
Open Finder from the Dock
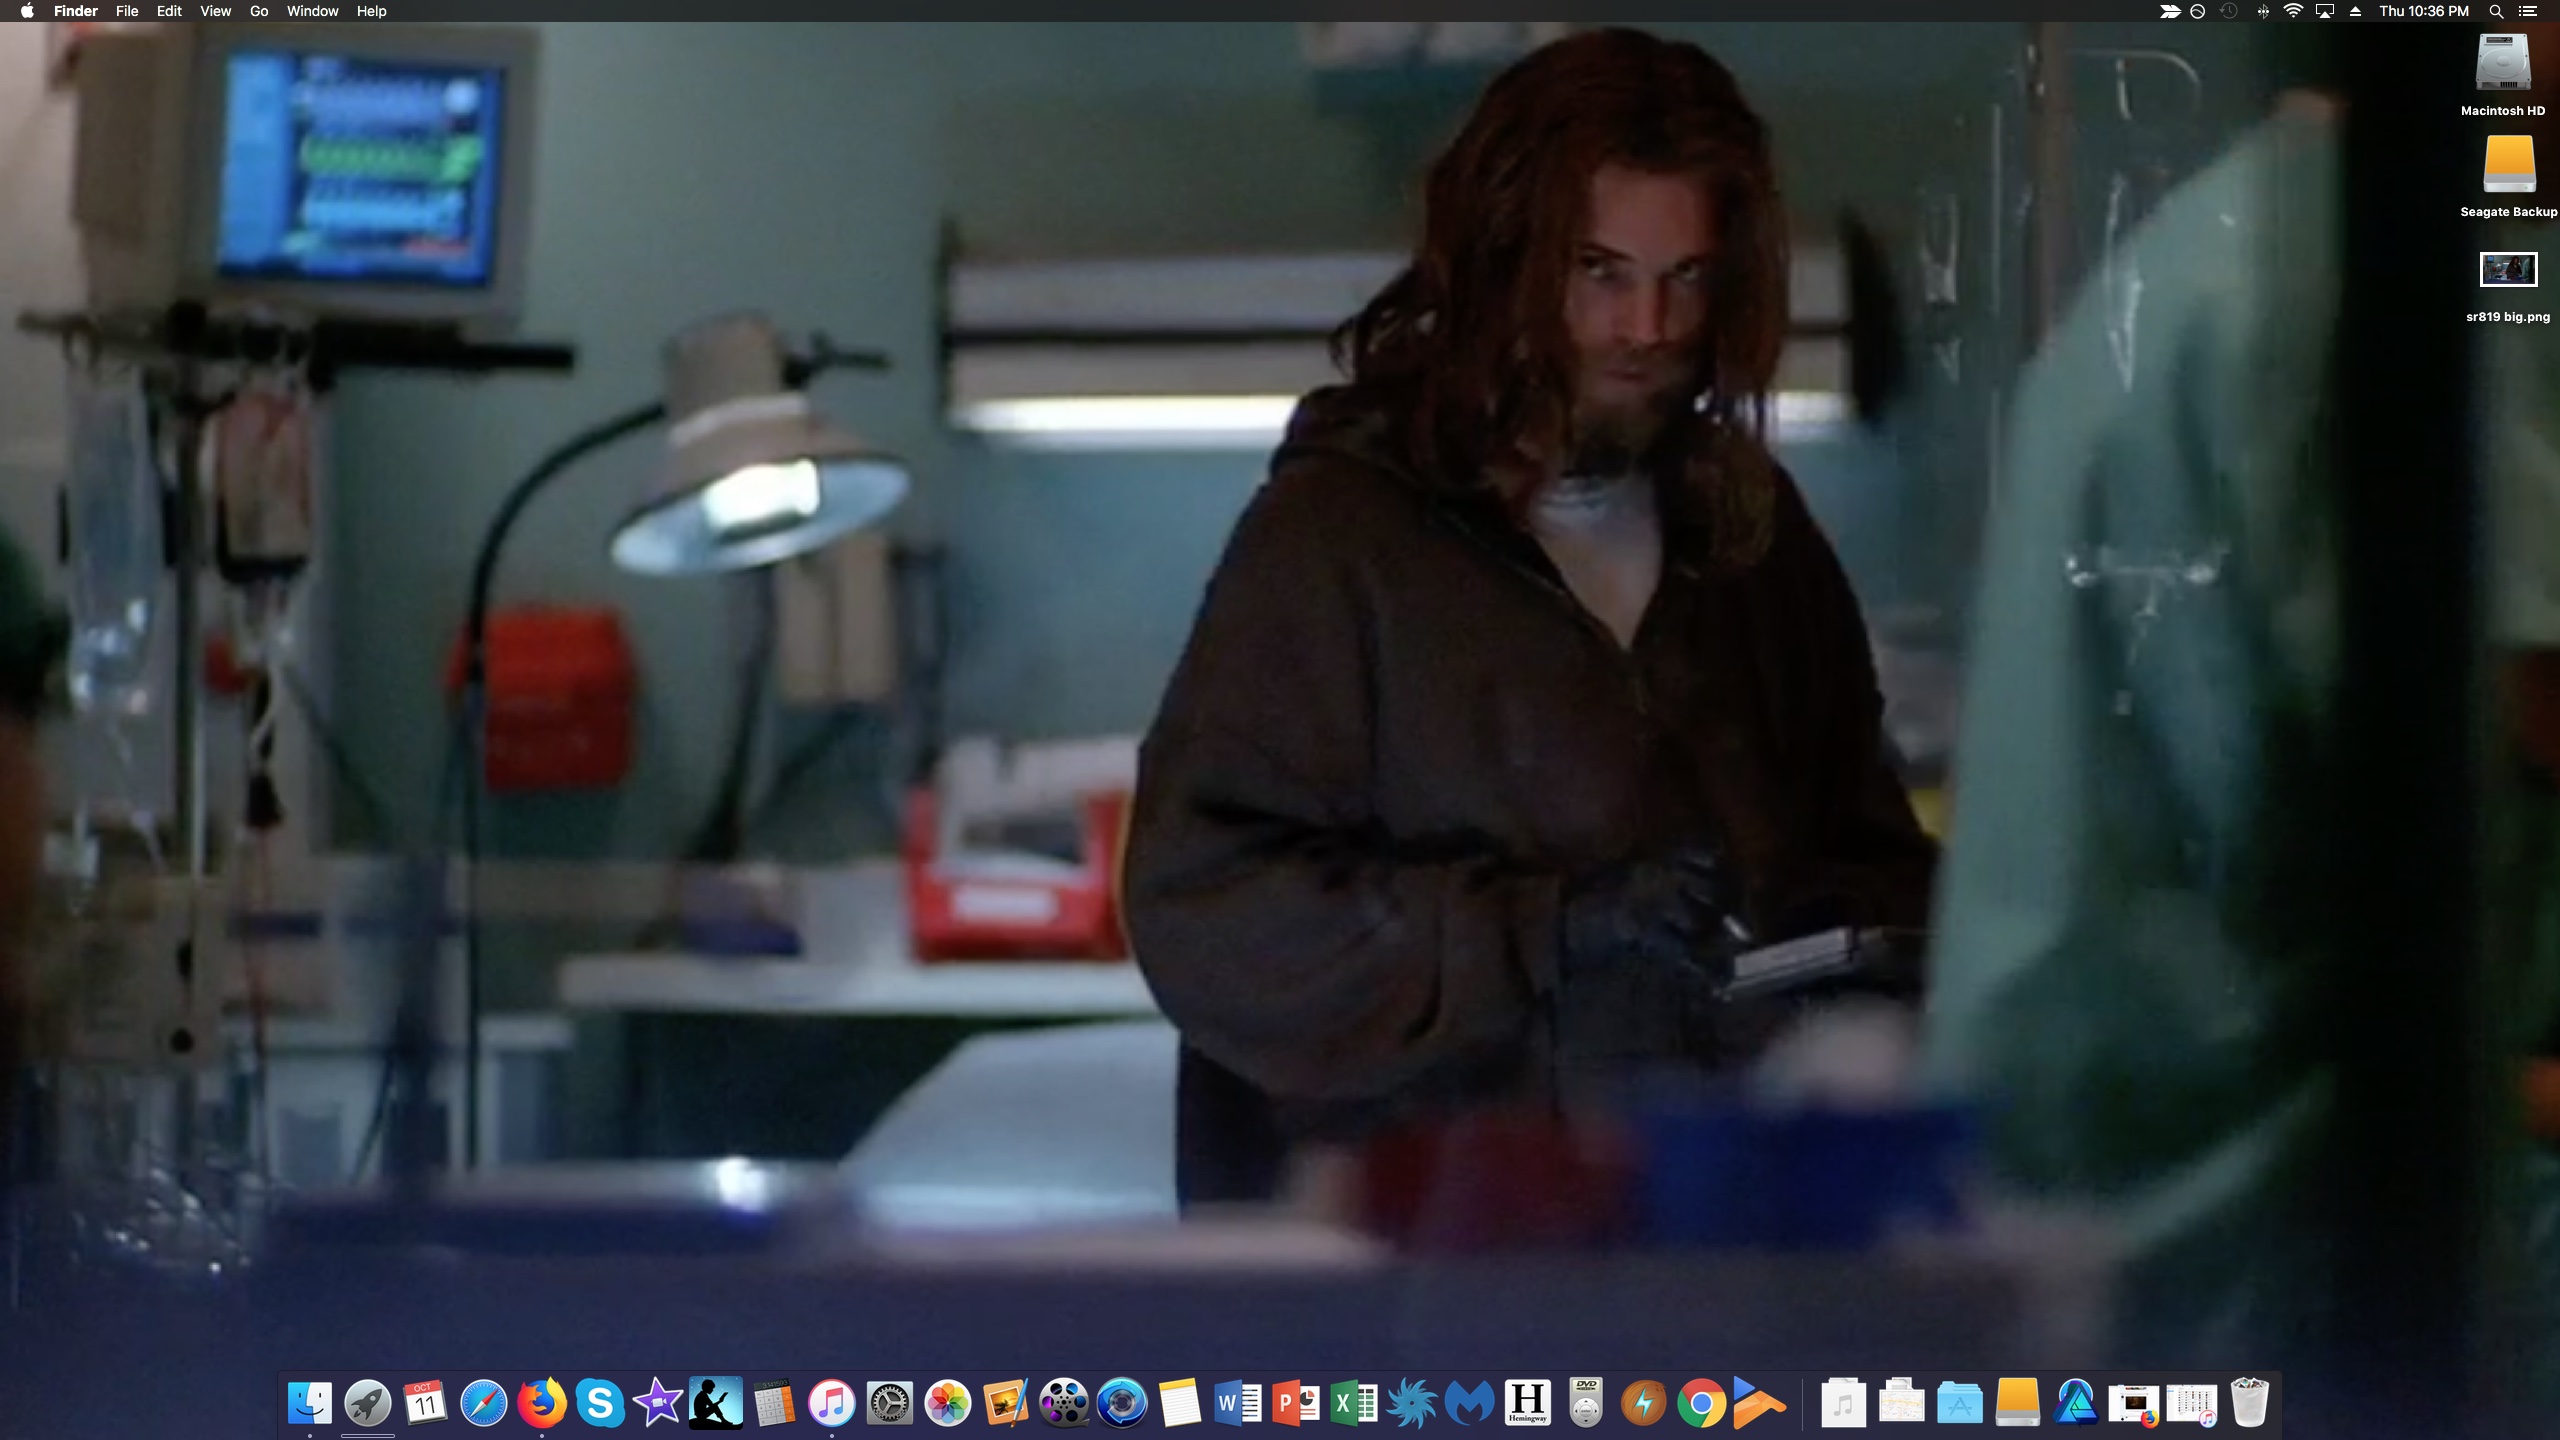click(310, 1403)
